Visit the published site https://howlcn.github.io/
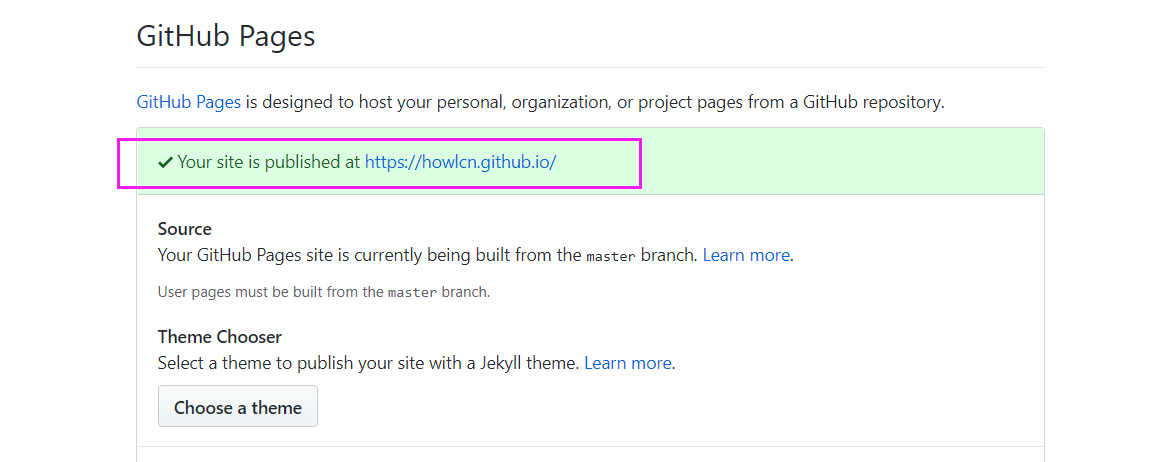Viewport: 1151px width, 462px height. pos(460,162)
